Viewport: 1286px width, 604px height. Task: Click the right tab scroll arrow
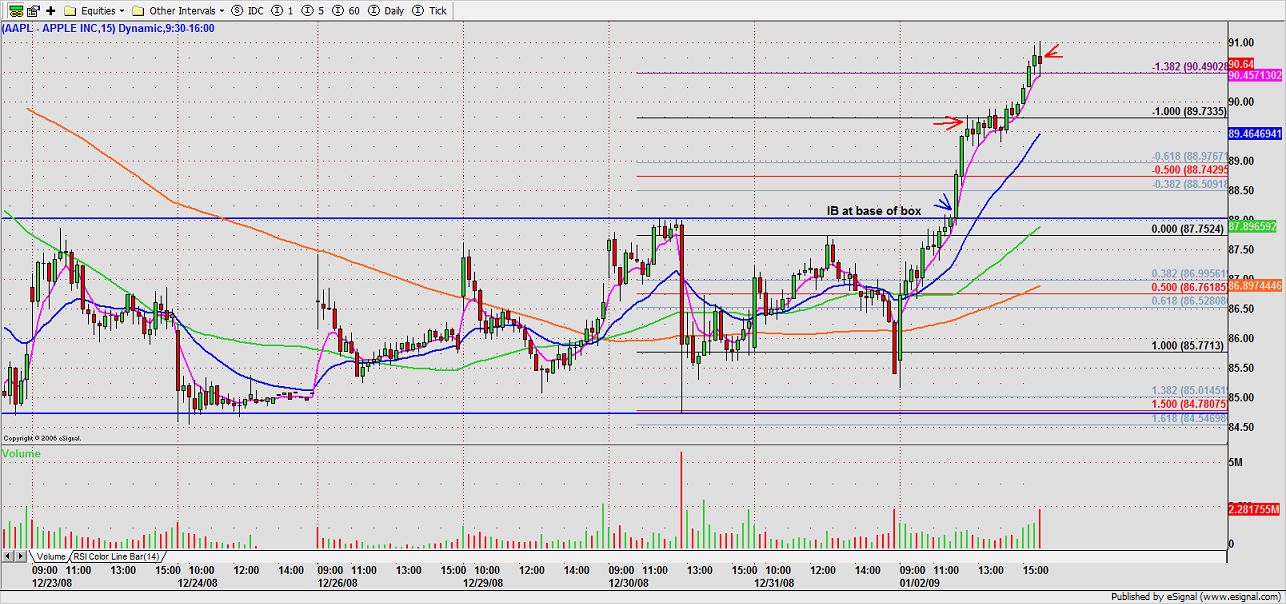(x=19, y=555)
